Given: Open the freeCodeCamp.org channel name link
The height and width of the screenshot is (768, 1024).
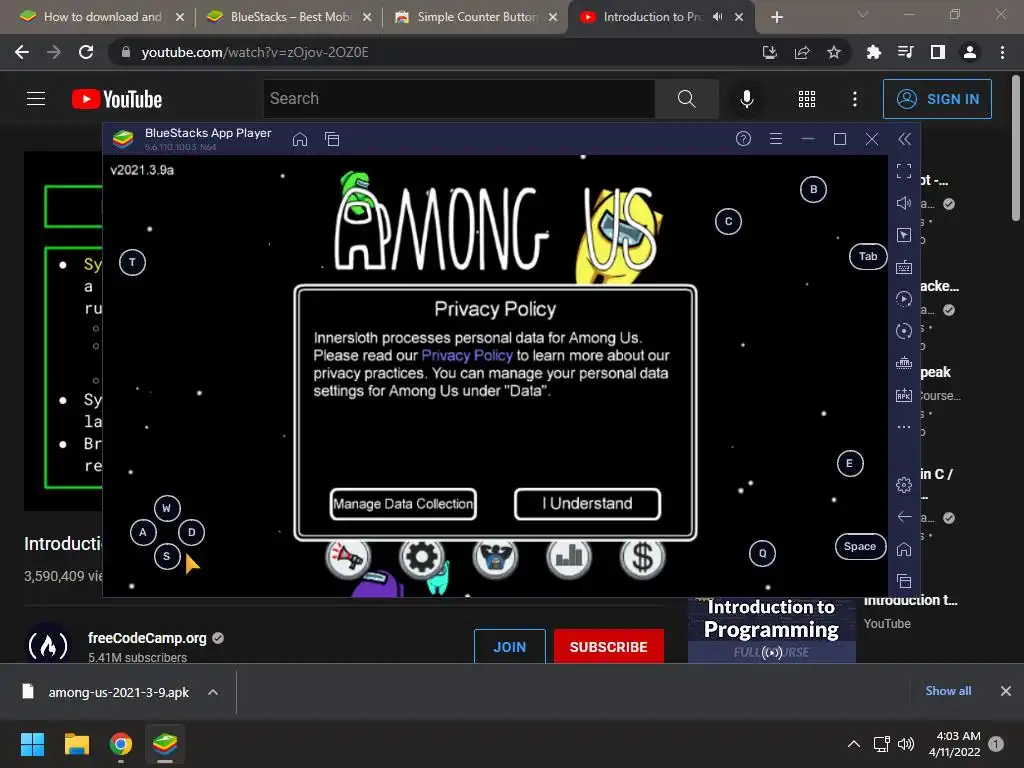Looking at the screenshot, I should [x=147, y=638].
